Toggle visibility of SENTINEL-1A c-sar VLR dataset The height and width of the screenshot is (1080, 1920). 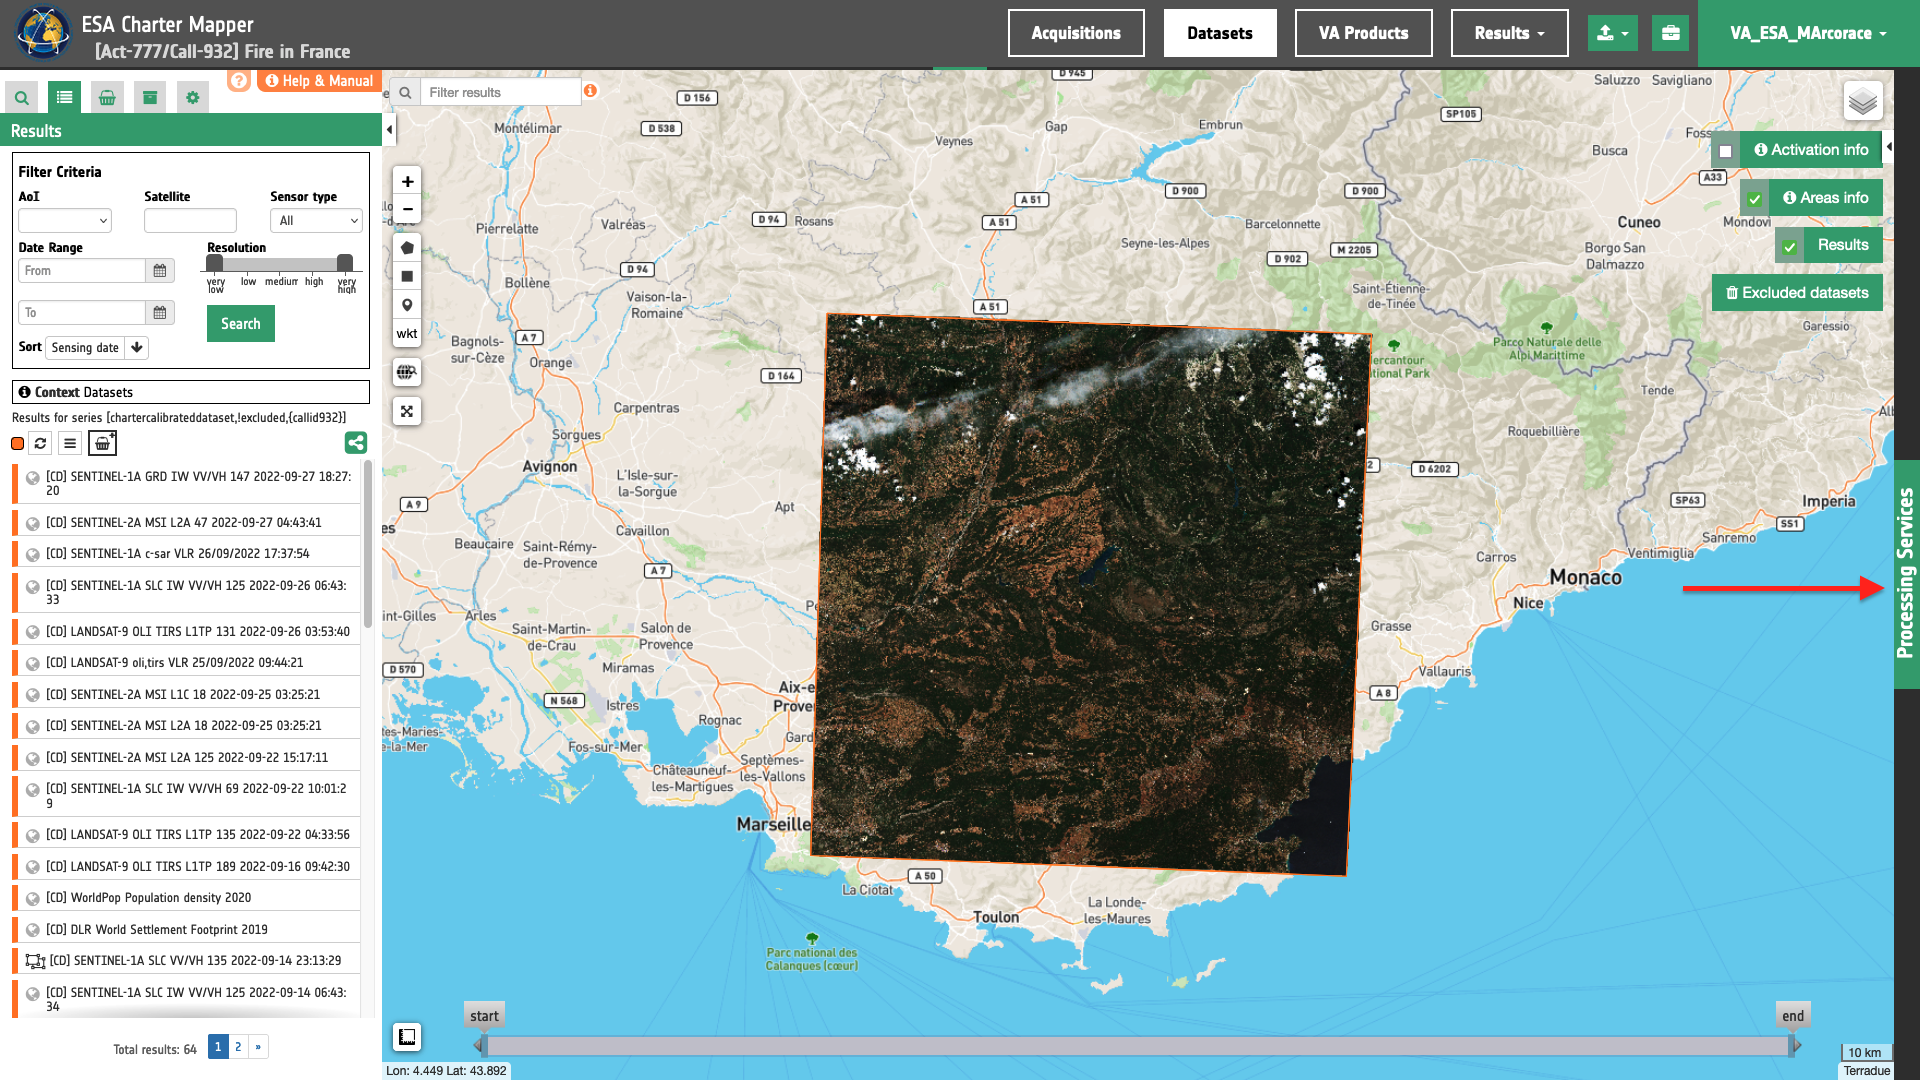[x=33, y=554]
